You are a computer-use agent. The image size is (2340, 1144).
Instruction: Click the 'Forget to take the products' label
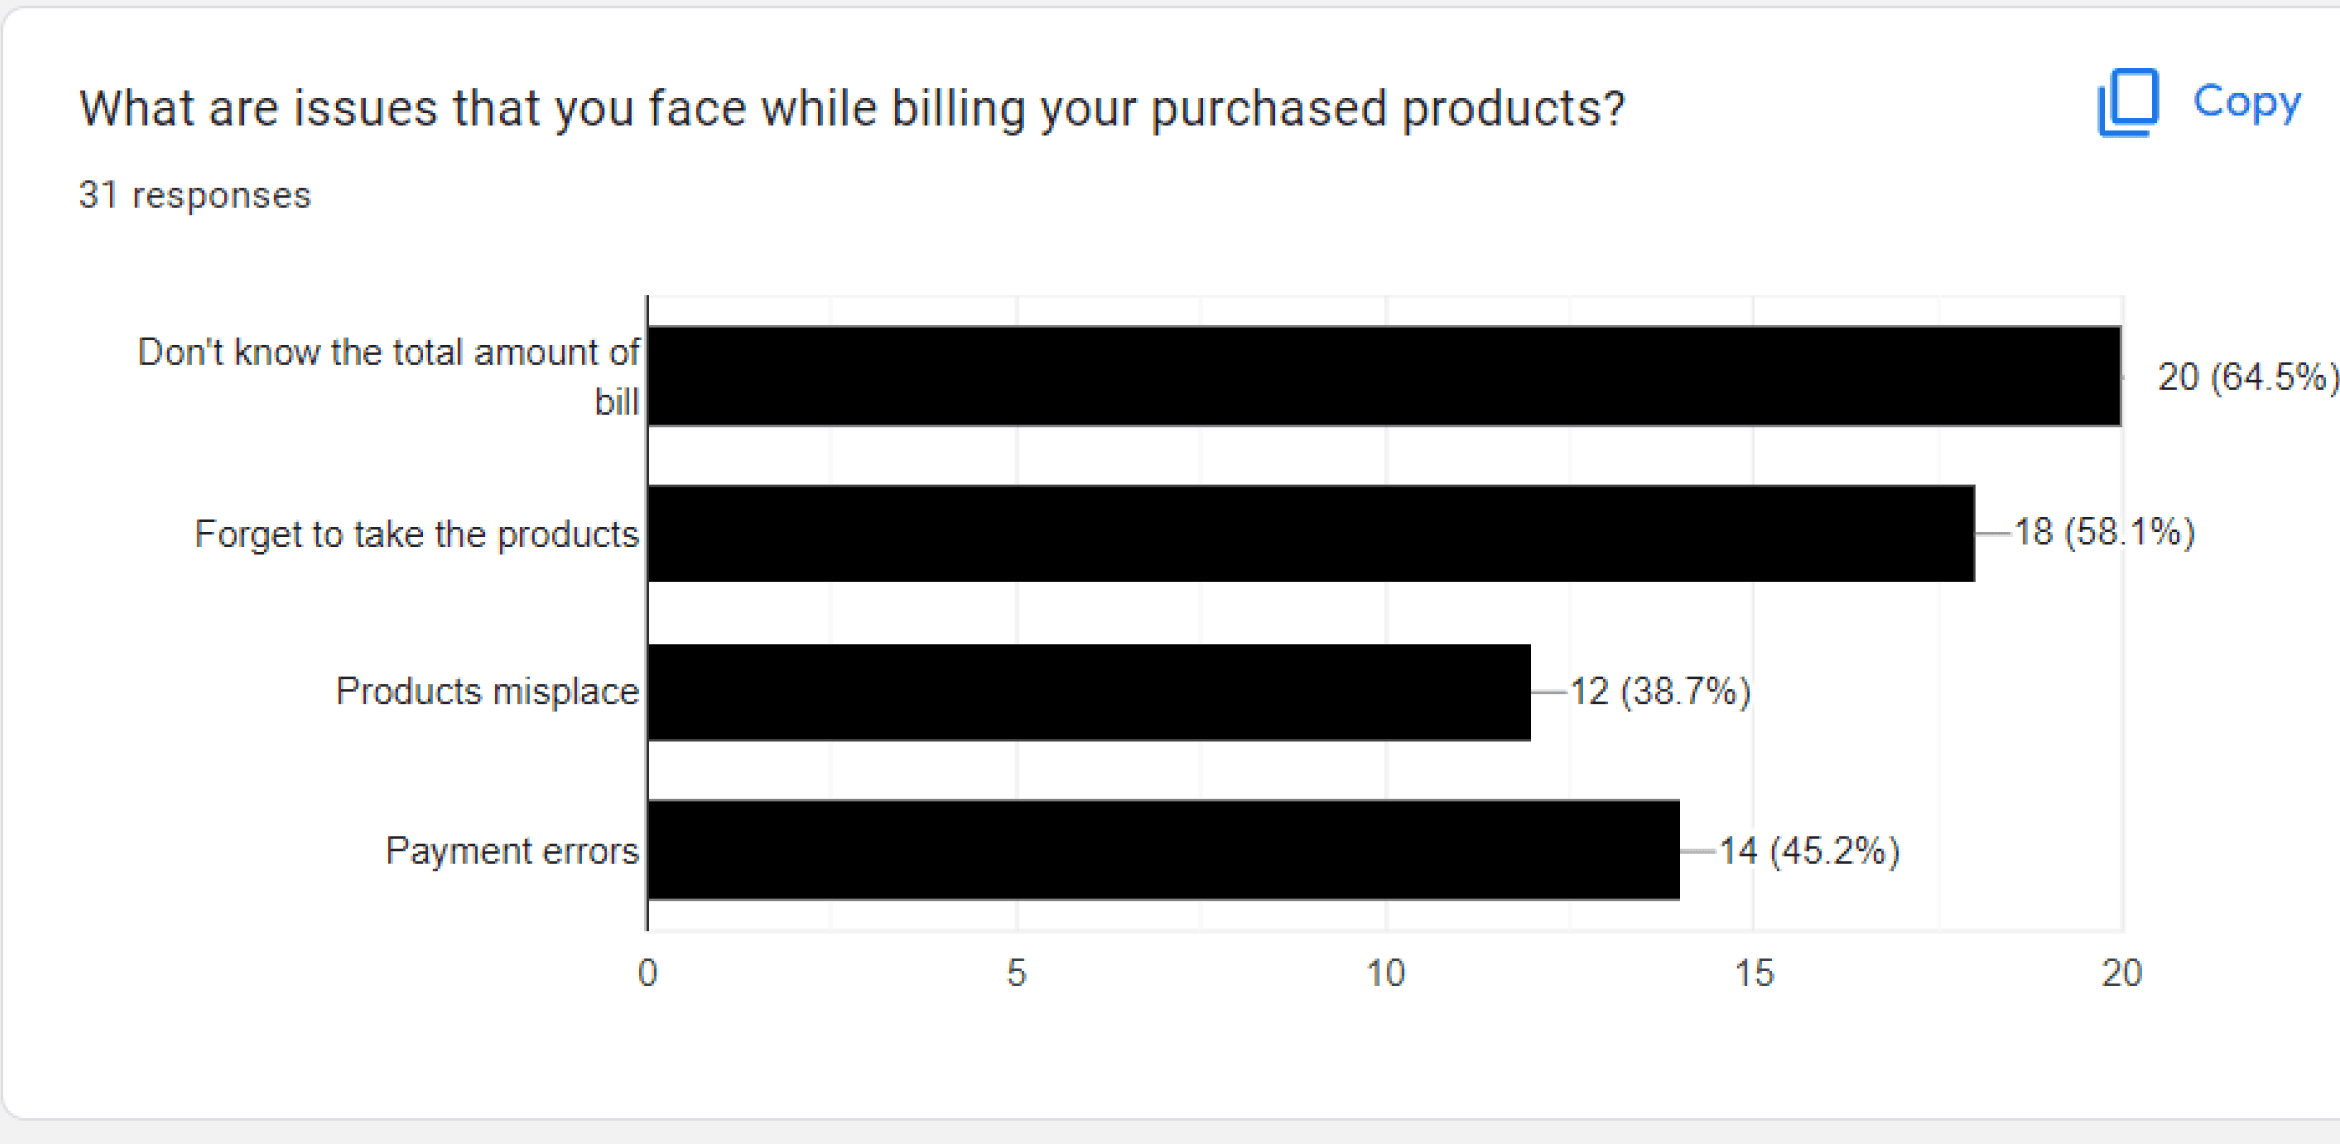point(416,534)
